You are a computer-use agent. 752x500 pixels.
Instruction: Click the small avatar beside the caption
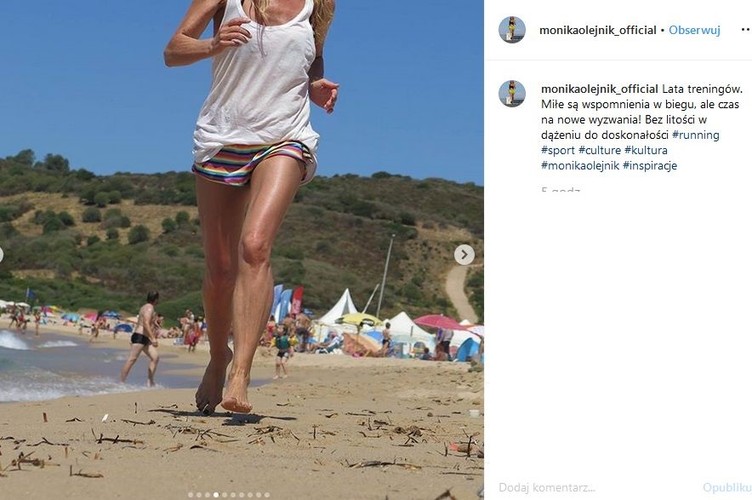(x=512, y=93)
